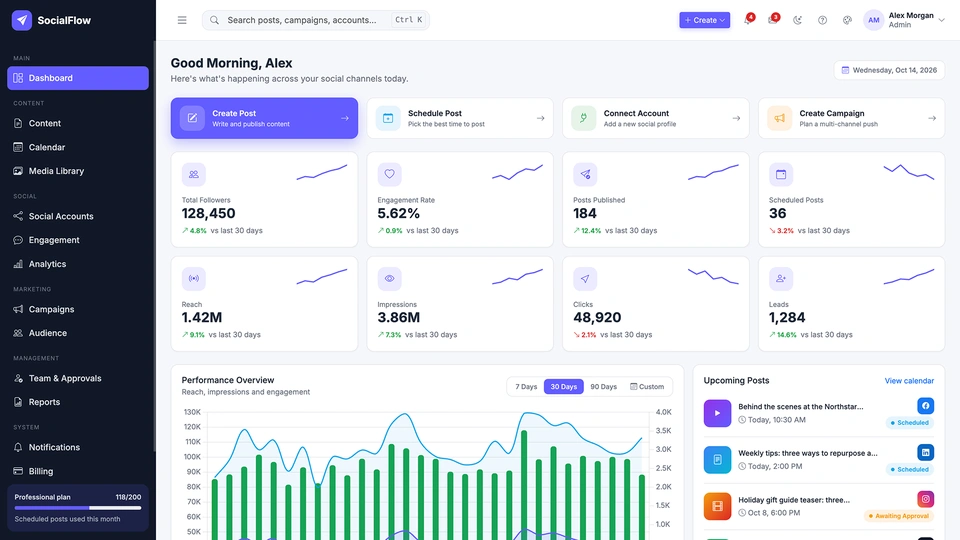Follow the View calendar link
Image resolution: width=960 pixels, height=540 pixels.
(909, 381)
